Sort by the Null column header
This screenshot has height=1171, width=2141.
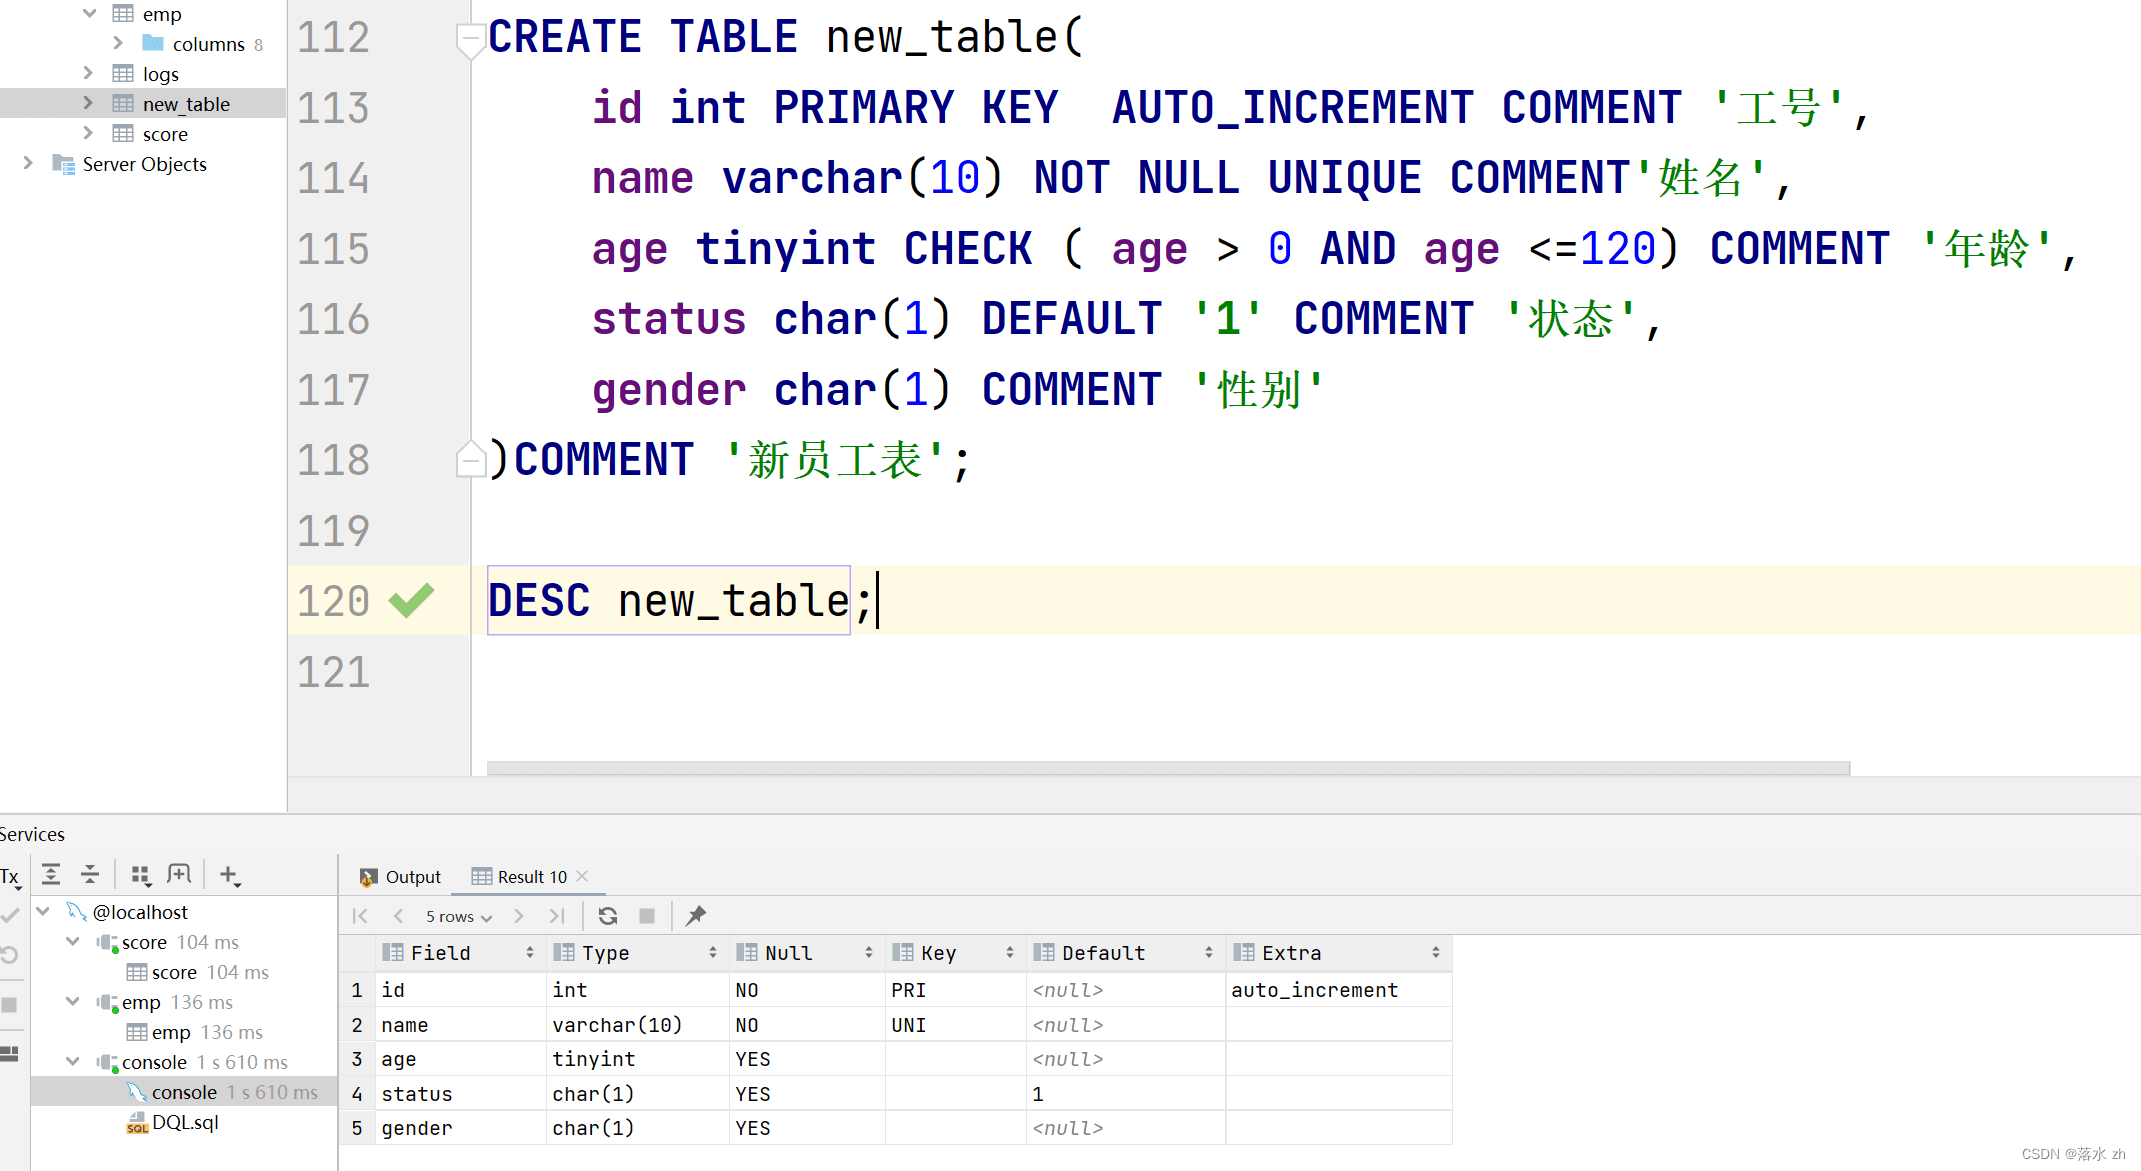[x=806, y=953]
